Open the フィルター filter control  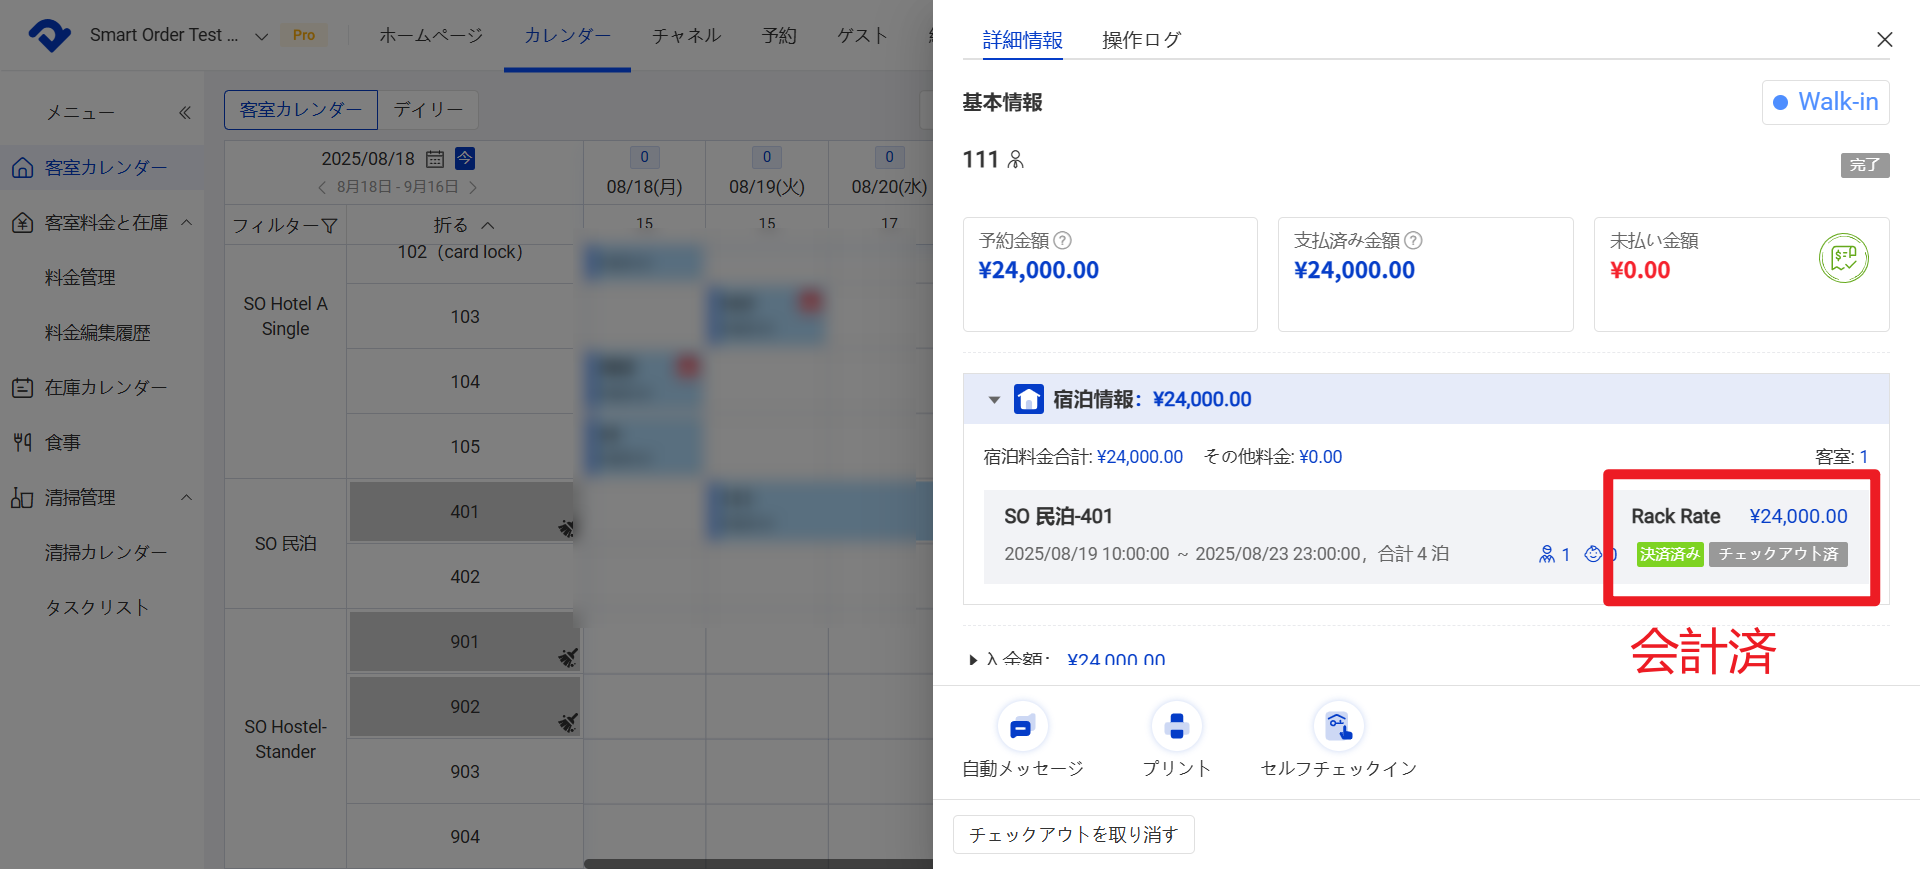click(285, 226)
